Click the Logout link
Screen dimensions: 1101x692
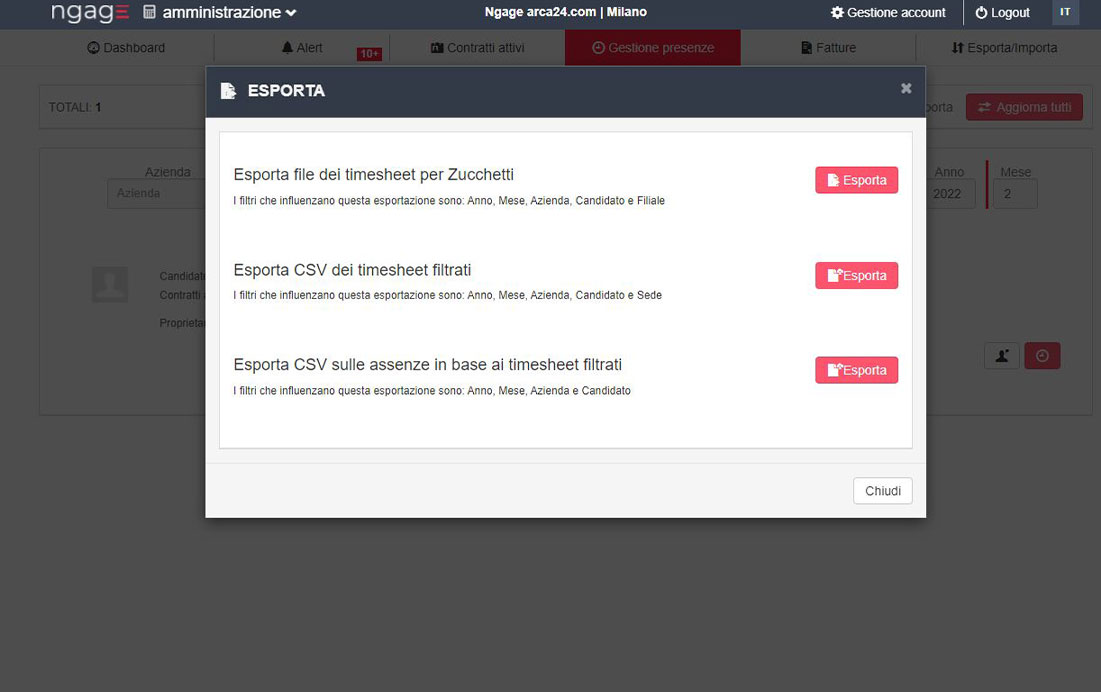[1002, 13]
